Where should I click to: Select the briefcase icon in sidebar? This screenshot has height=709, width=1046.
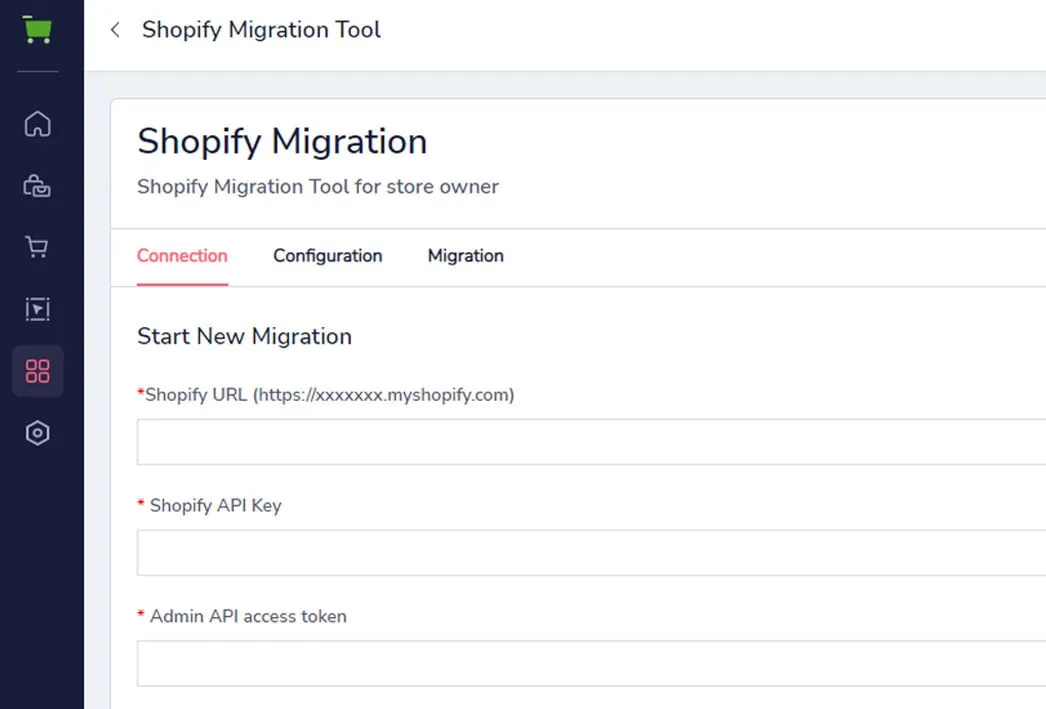[37, 186]
